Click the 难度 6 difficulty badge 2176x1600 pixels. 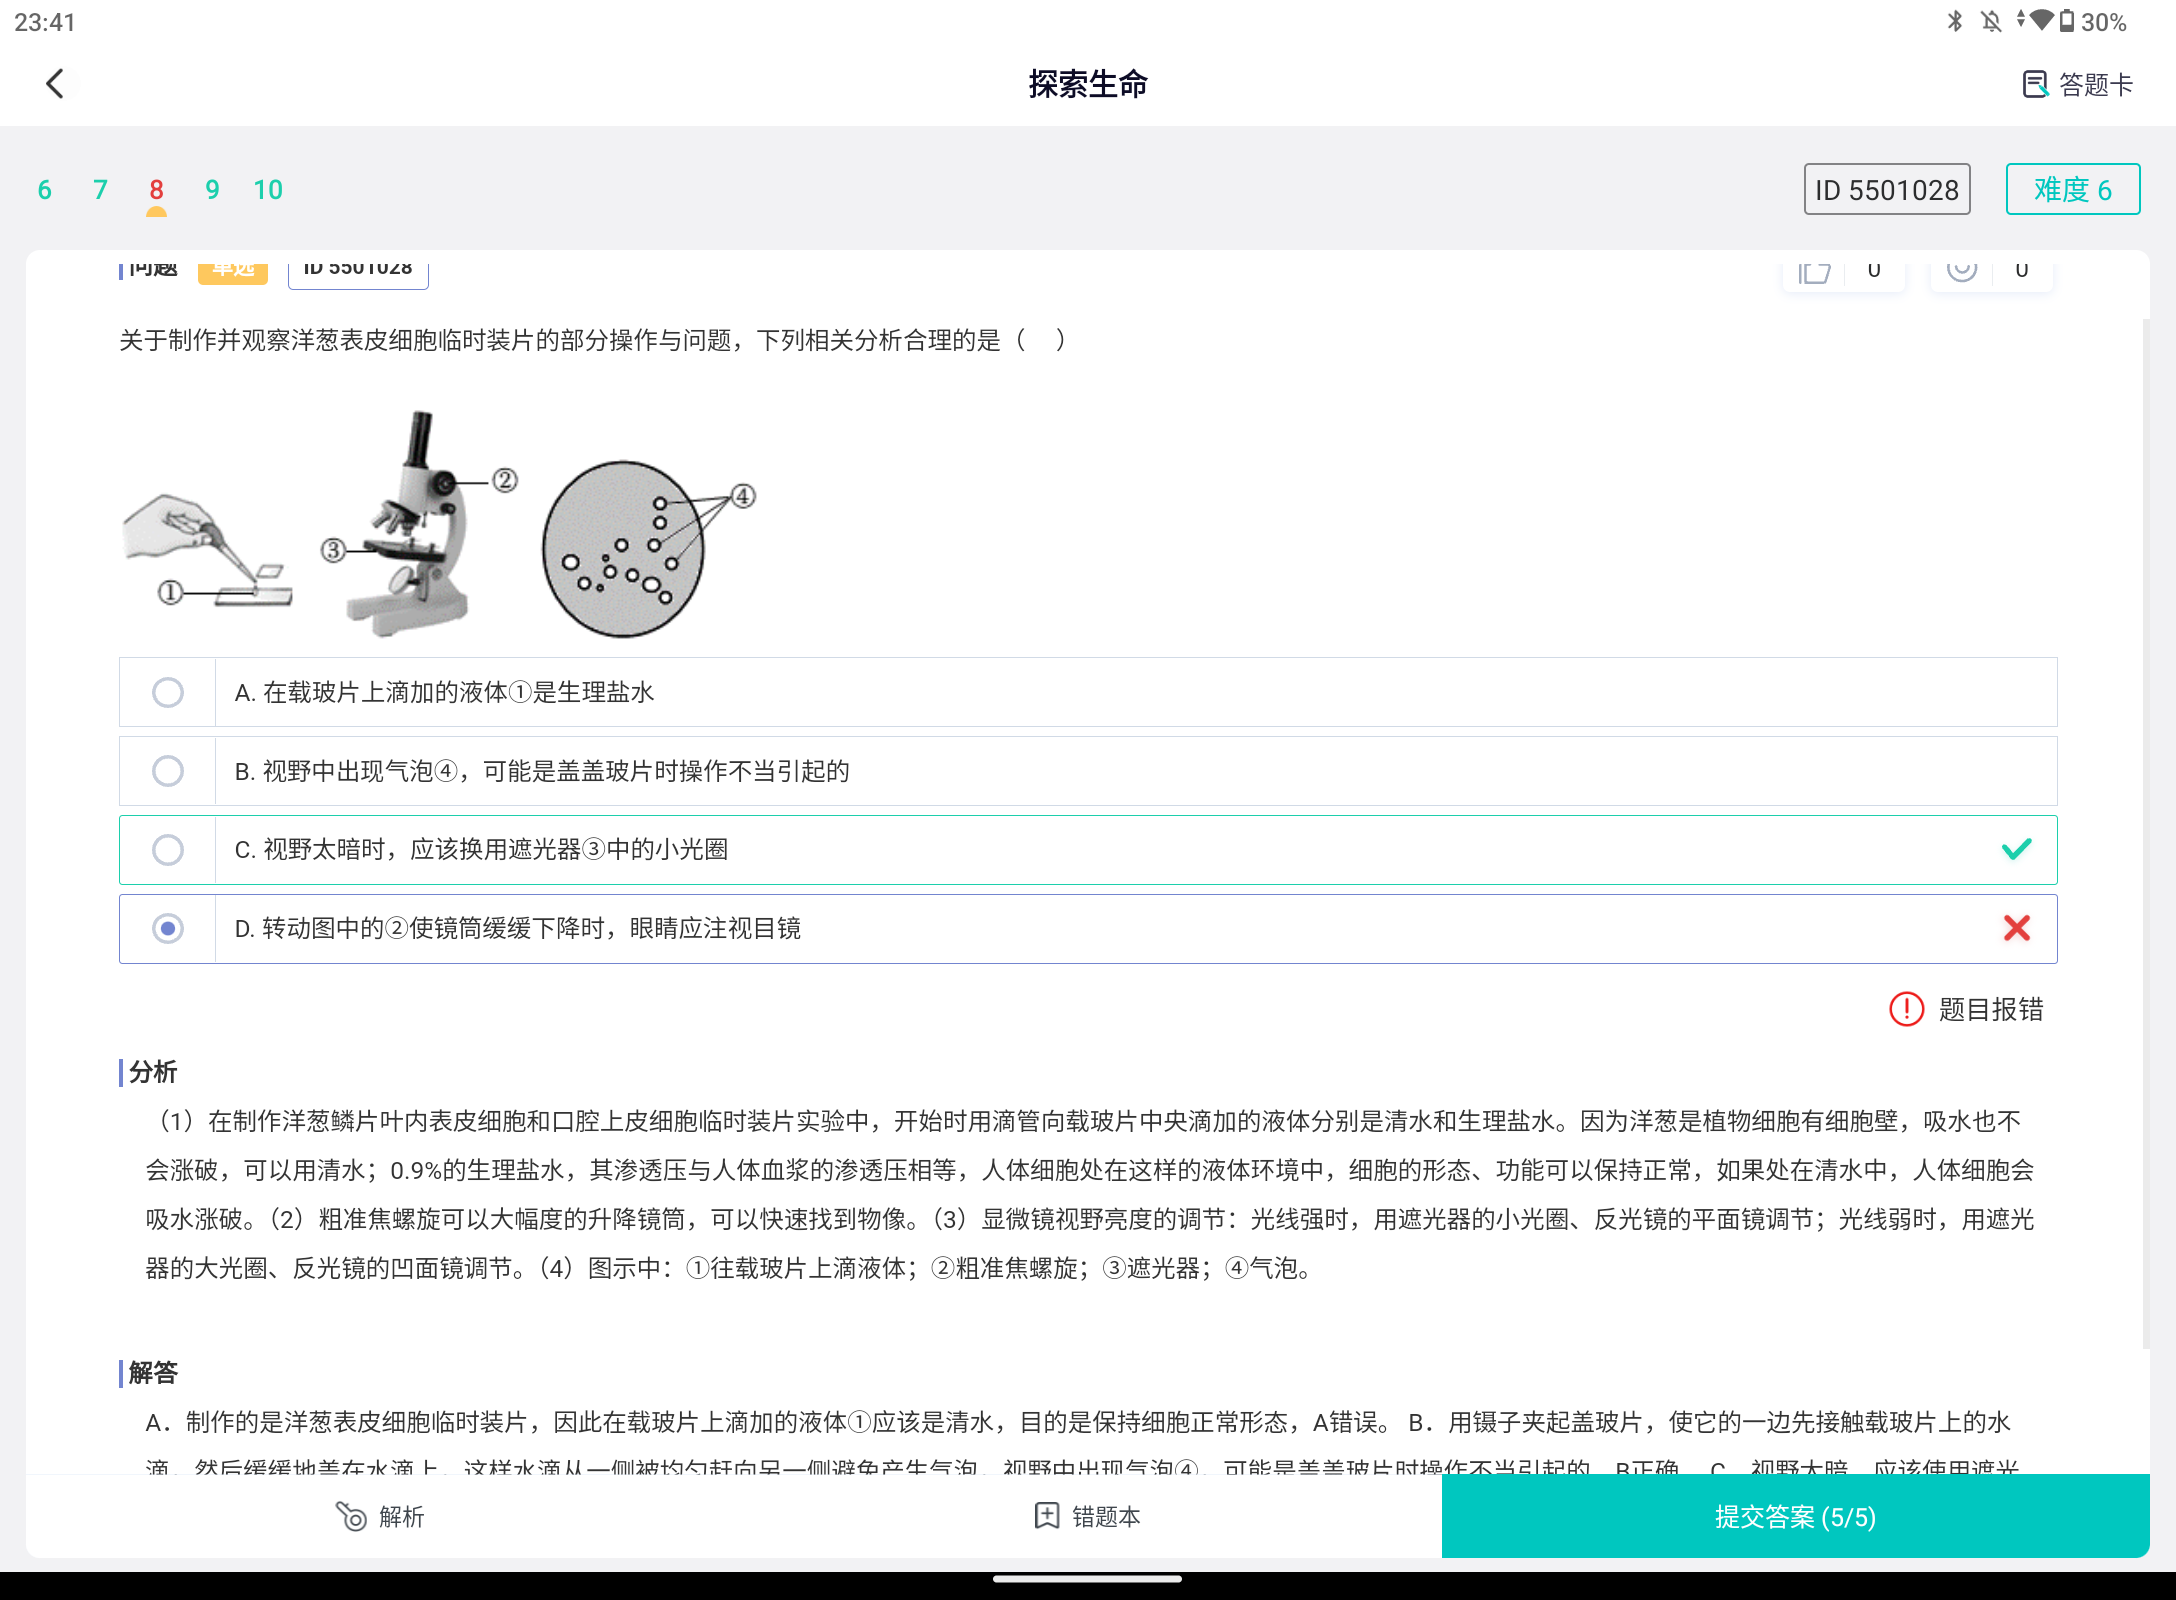[x=2072, y=189]
